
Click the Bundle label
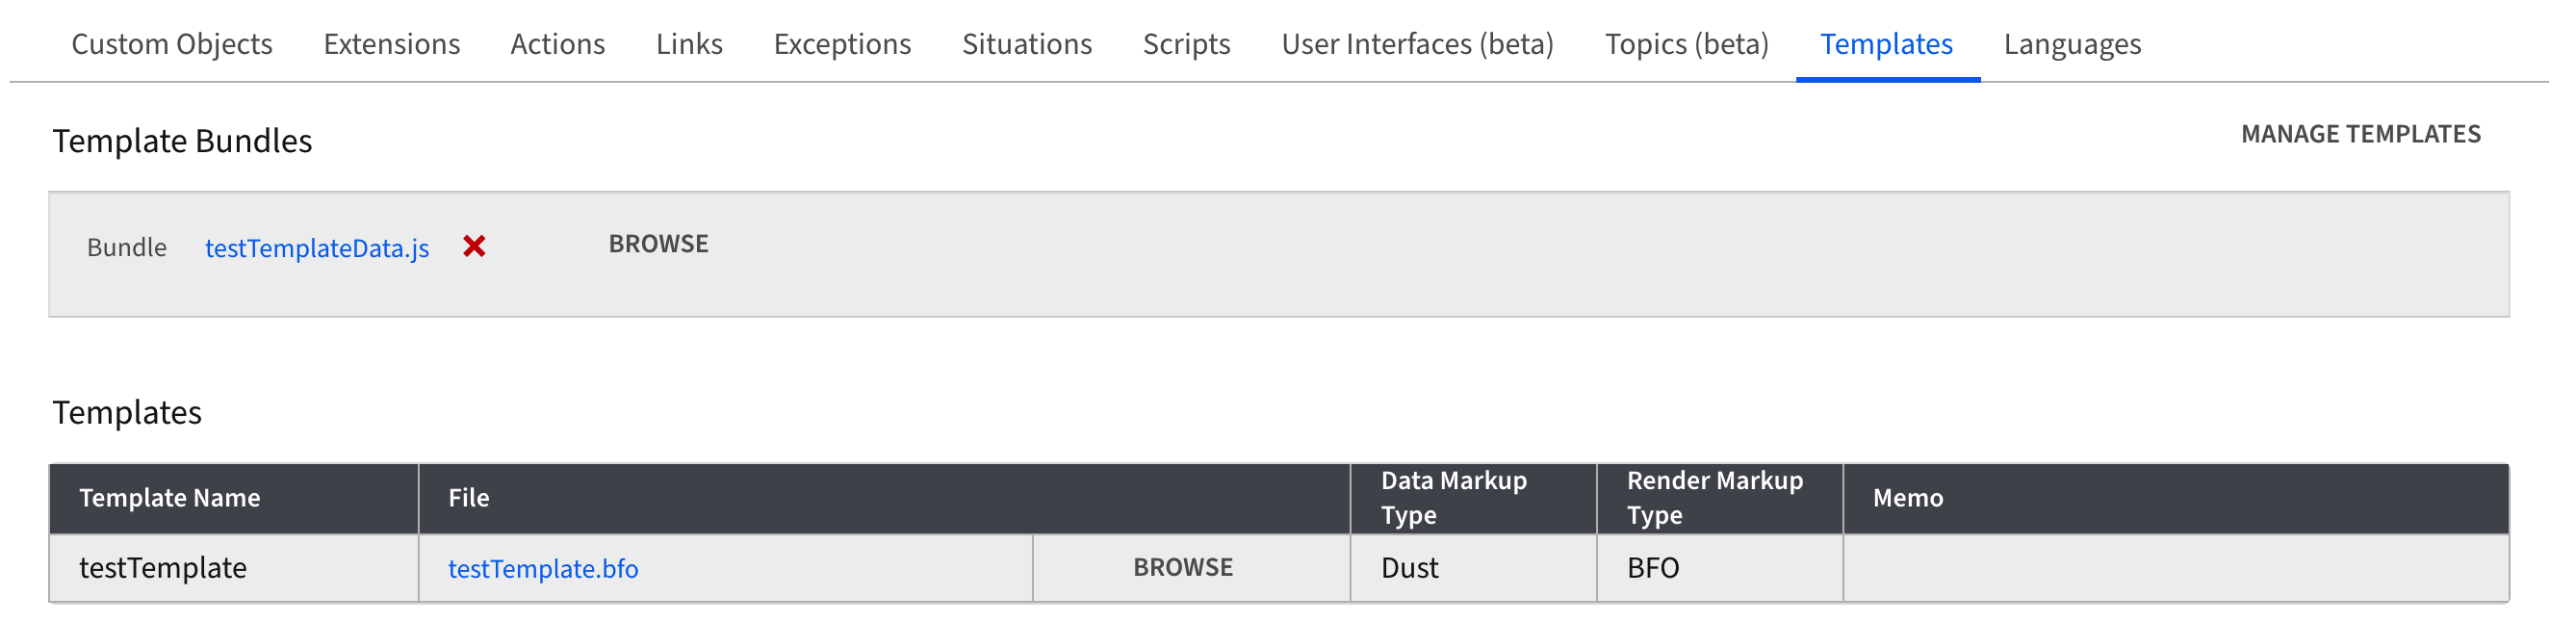point(127,247)
